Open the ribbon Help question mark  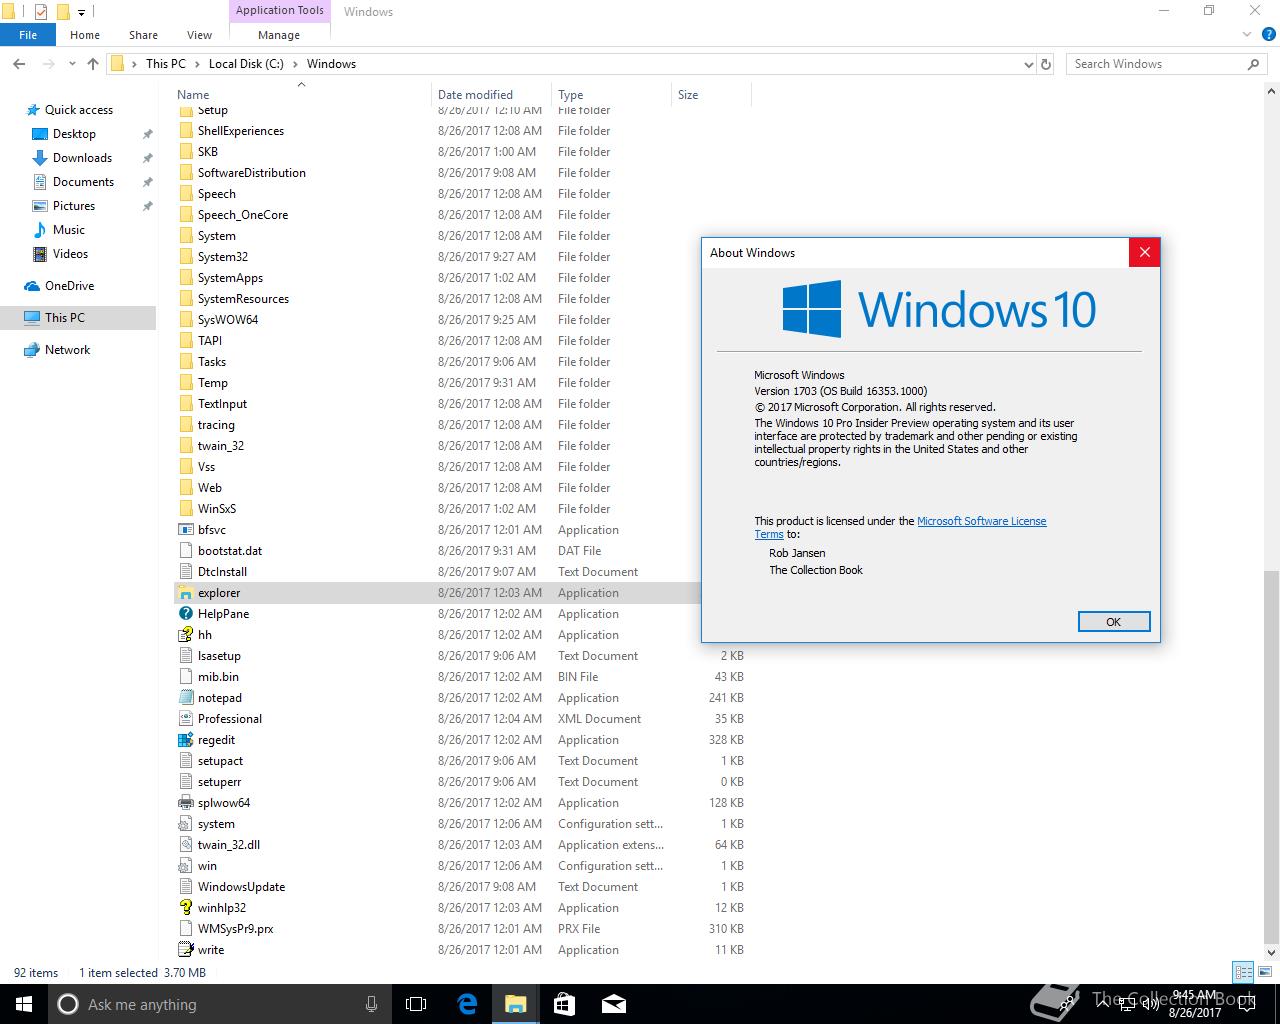1267,34
